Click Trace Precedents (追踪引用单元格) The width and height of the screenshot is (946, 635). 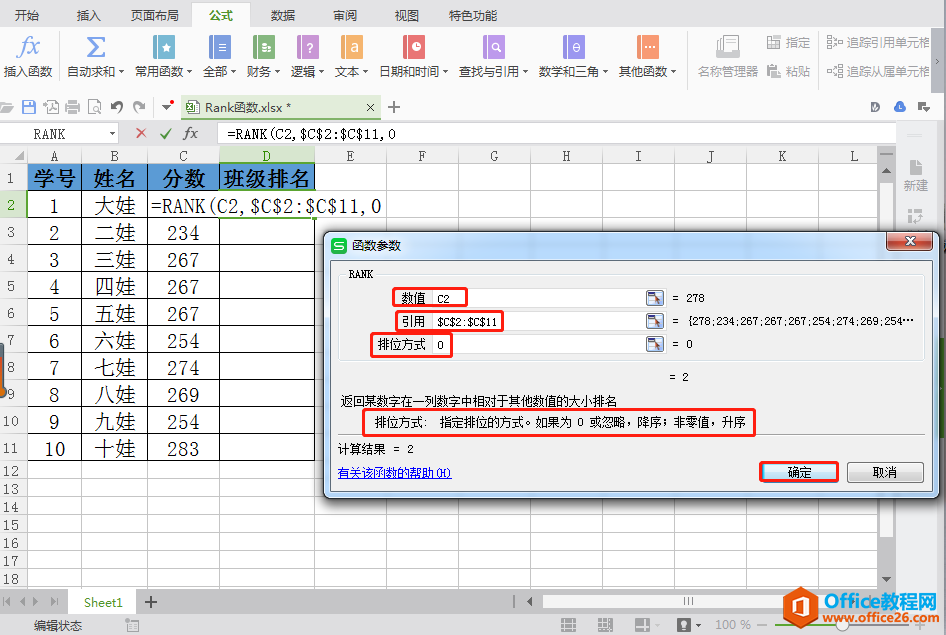[x=878, y=42]
